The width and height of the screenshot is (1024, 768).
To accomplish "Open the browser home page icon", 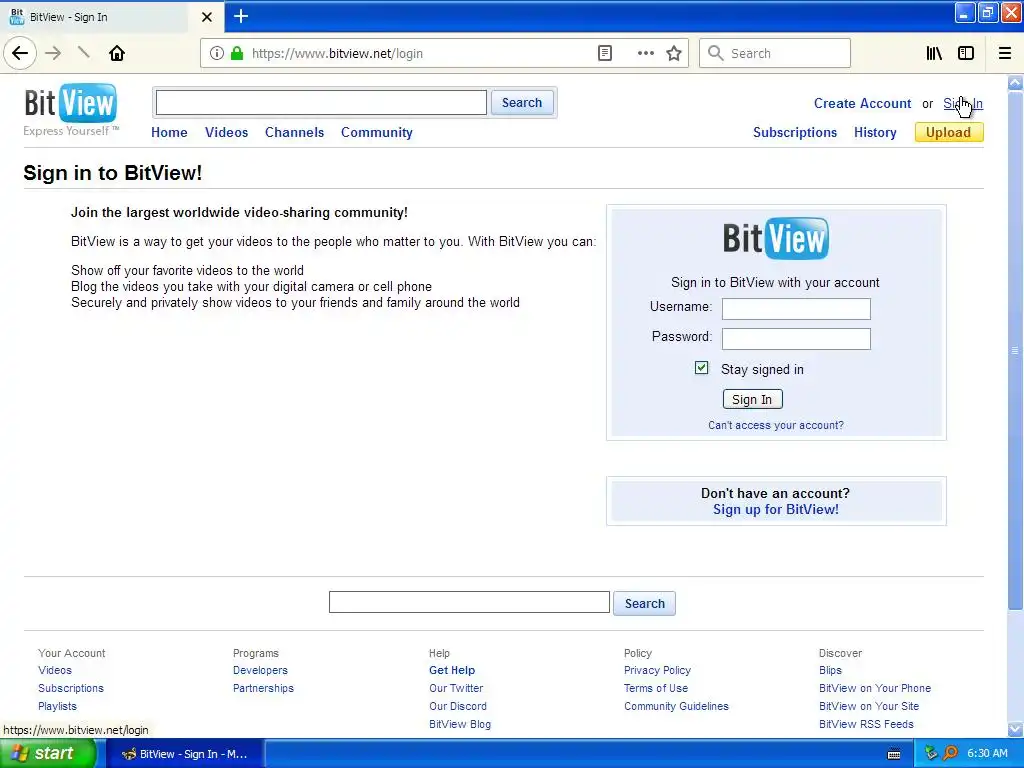I will pos(117,53).
